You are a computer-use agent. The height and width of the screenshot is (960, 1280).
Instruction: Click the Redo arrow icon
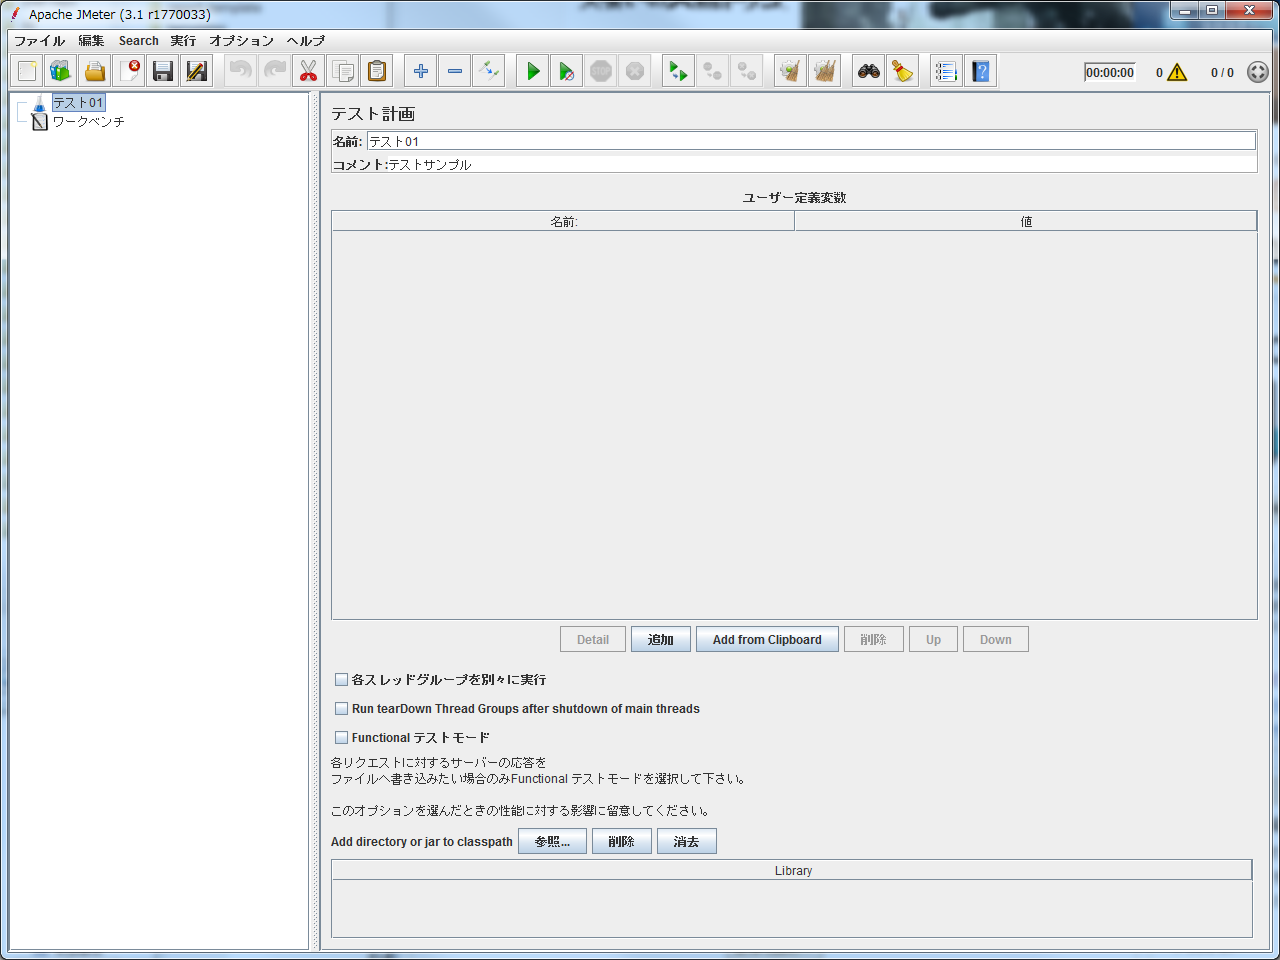coord(275,71)
